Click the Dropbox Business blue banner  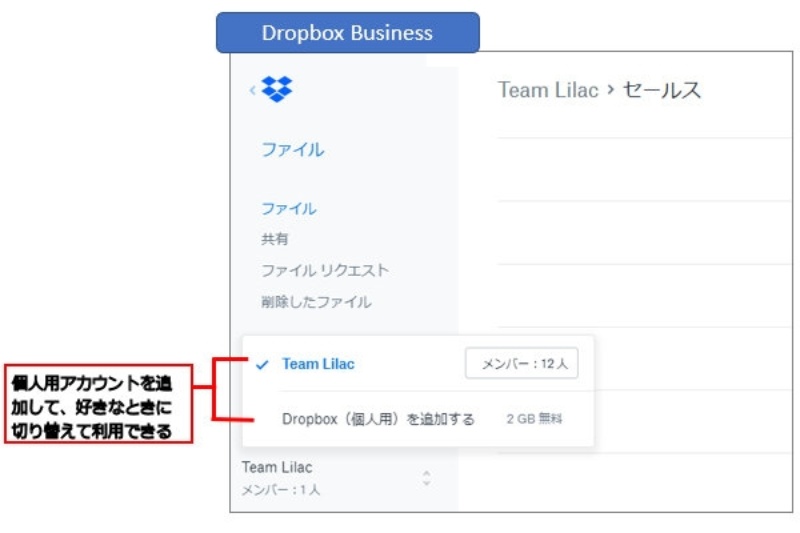pyautogui.click(x=347, y=33)
